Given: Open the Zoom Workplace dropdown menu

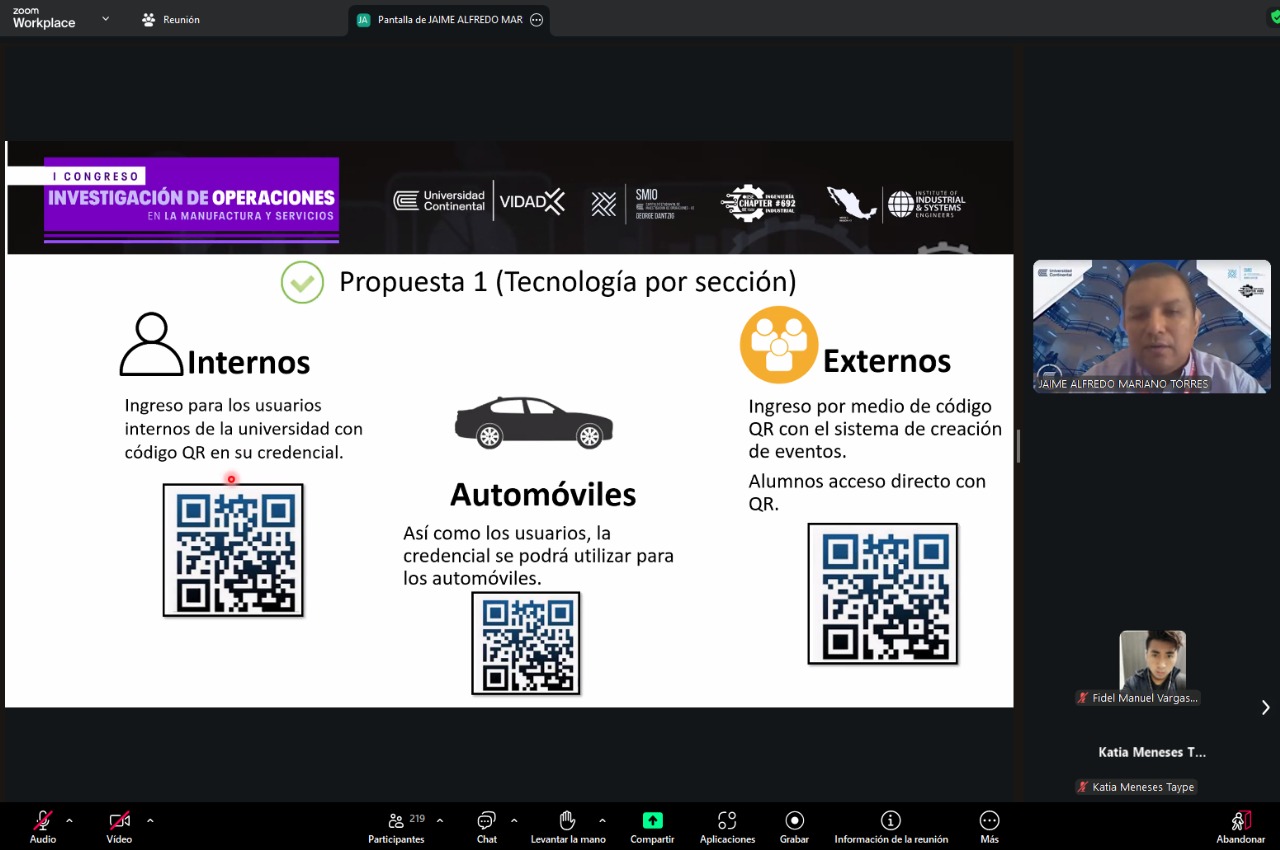Looking at the screenshot, I should 105,19.
